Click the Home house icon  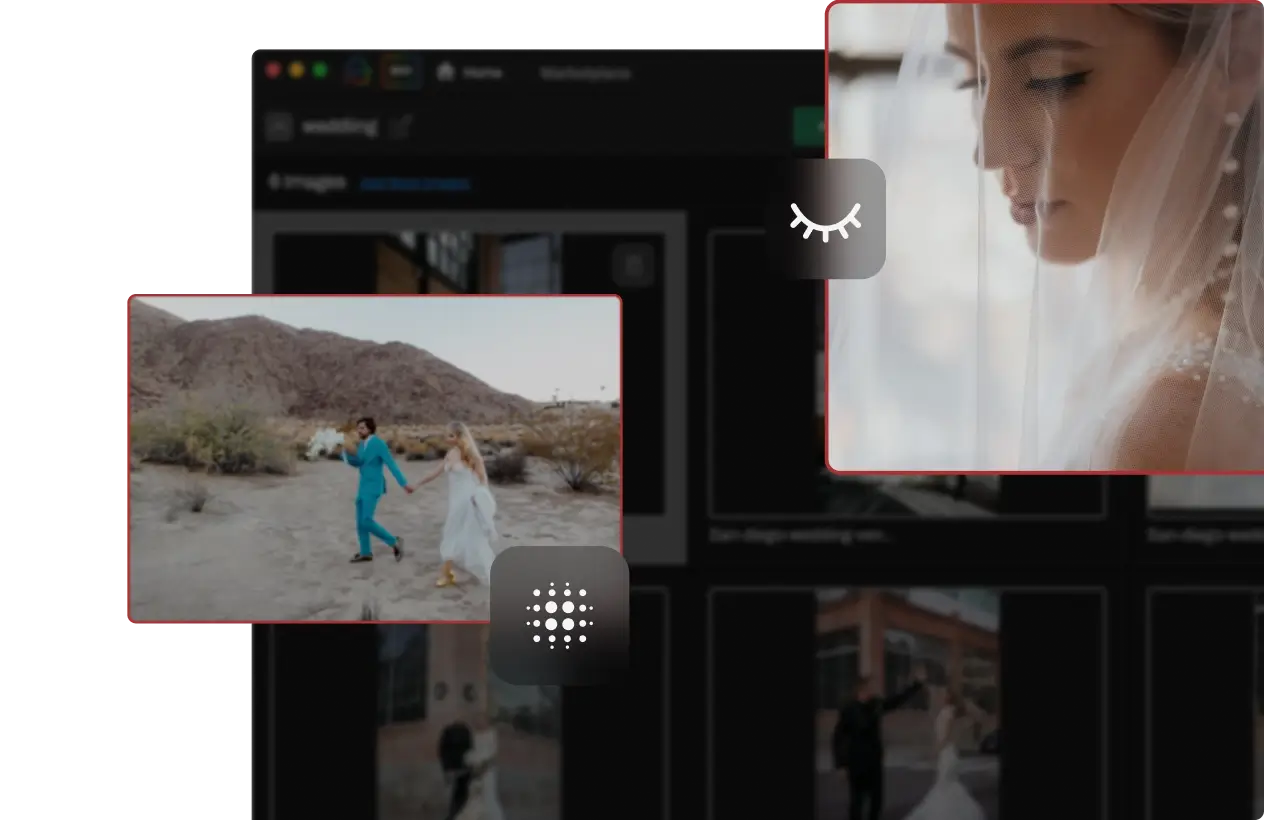tap(446, 72)
